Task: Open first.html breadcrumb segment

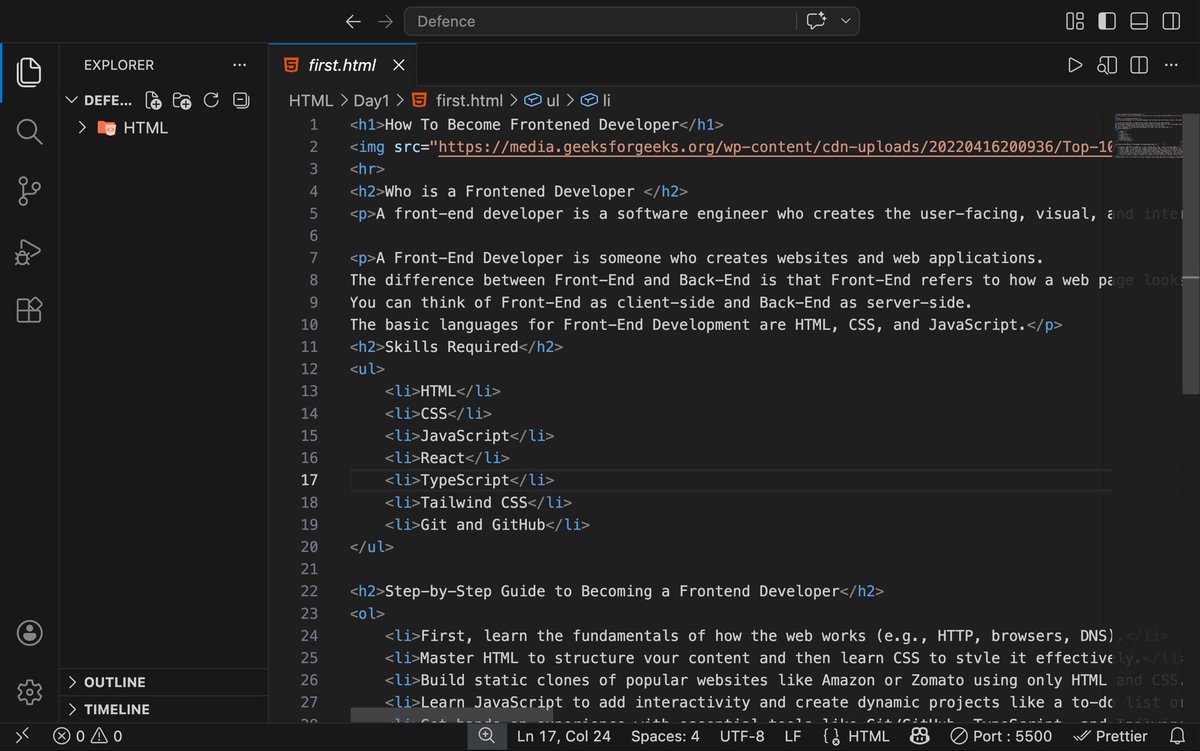Action: coord(459,100)
